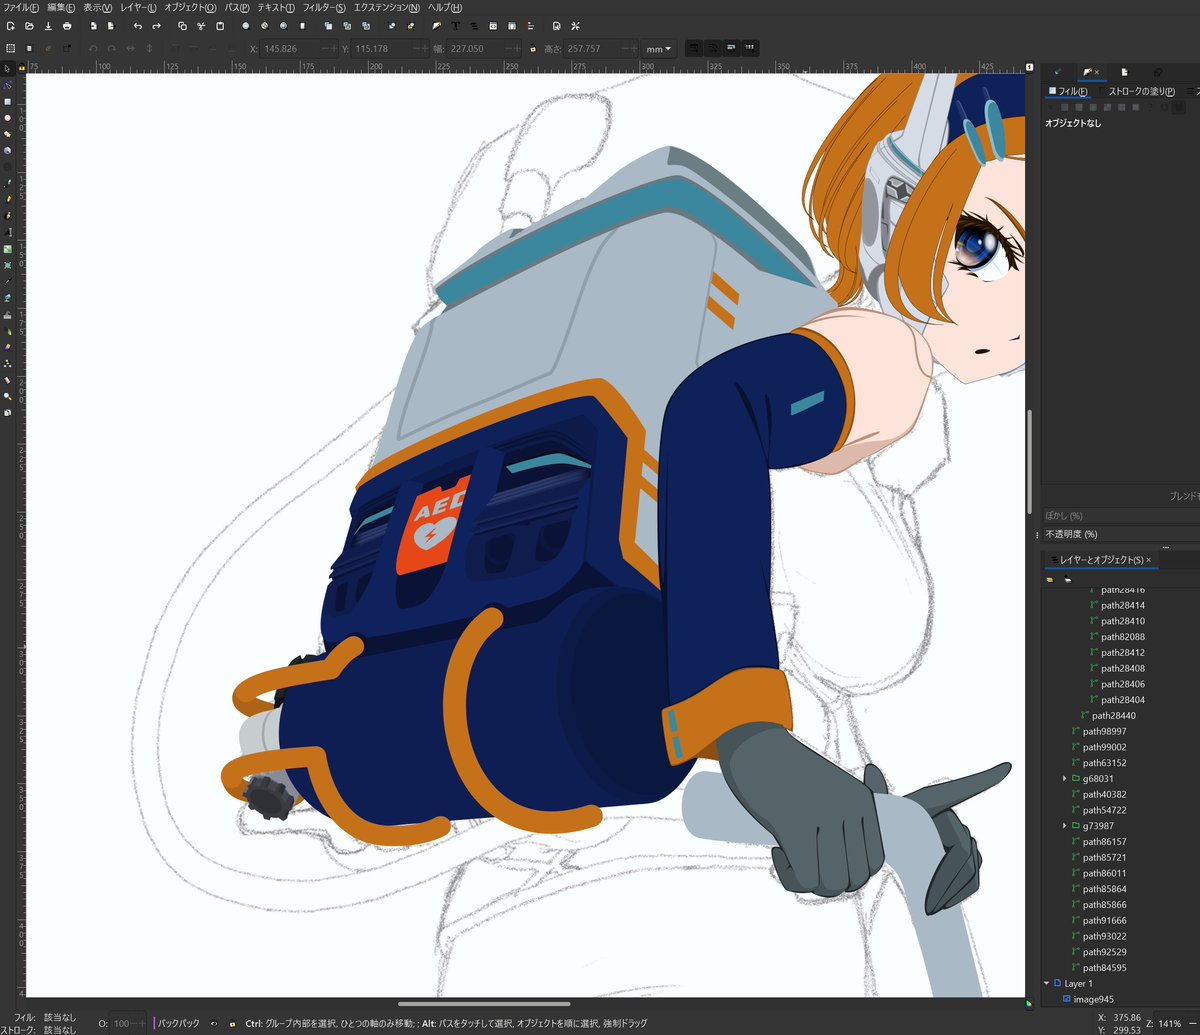
Task: Click the Paste clipboard icon
Action: (220, 26)
